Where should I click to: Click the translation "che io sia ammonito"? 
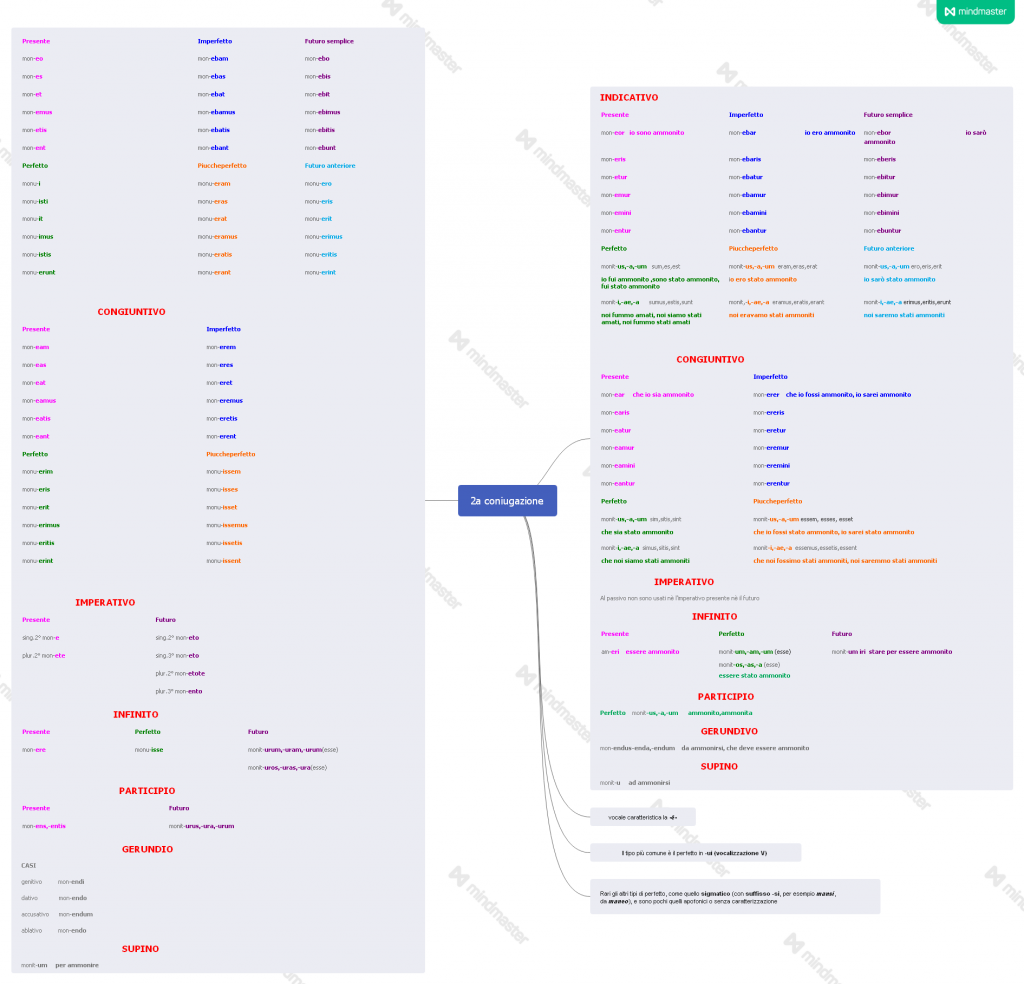(662, 394)
